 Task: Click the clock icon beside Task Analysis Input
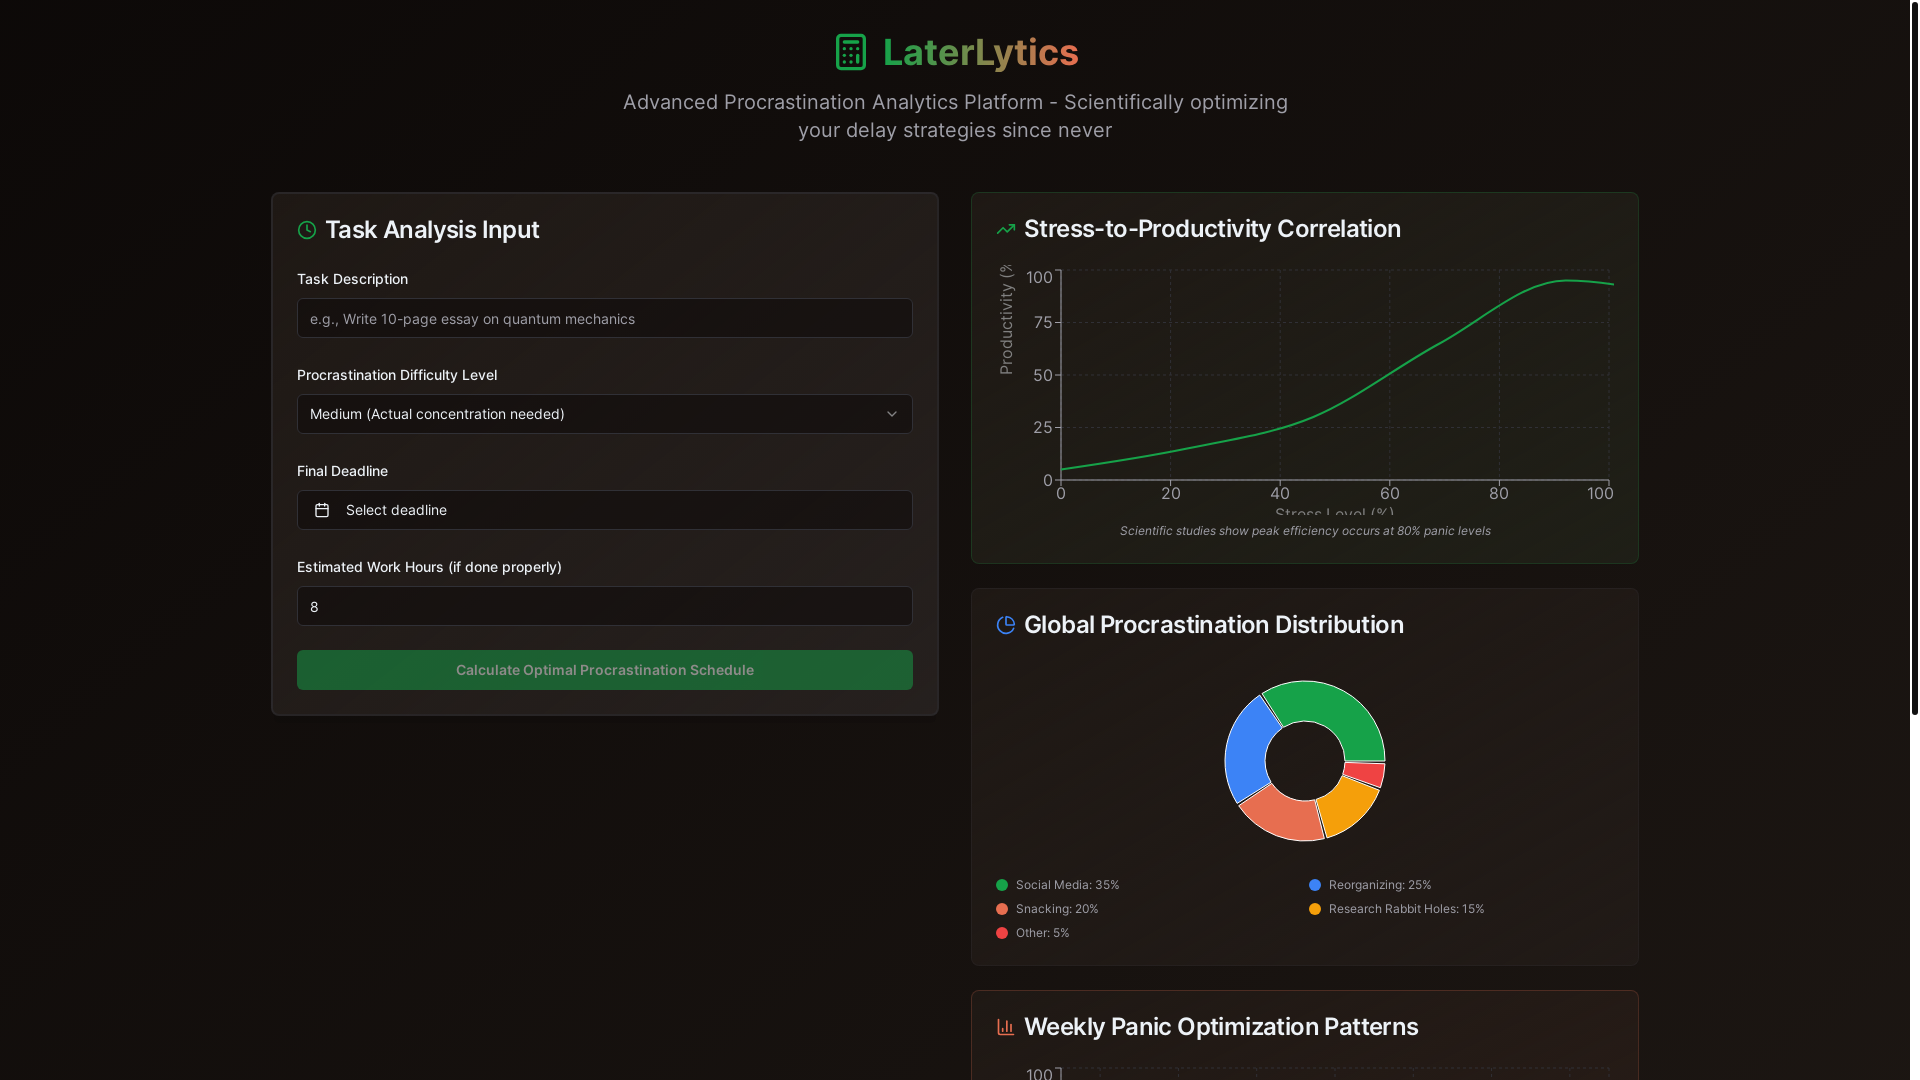pos(307,230)
